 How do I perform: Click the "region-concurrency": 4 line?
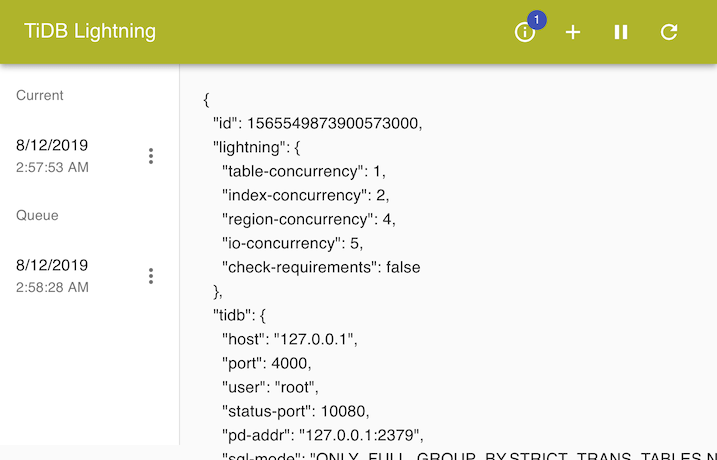coord(308,219)
